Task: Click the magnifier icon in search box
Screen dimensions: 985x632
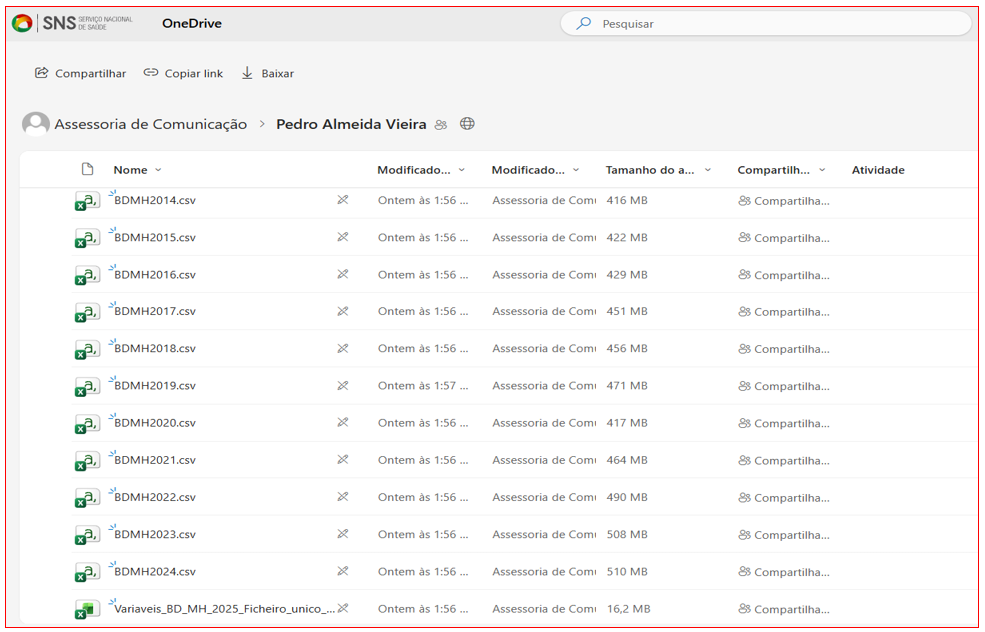Action: (584, 23)
